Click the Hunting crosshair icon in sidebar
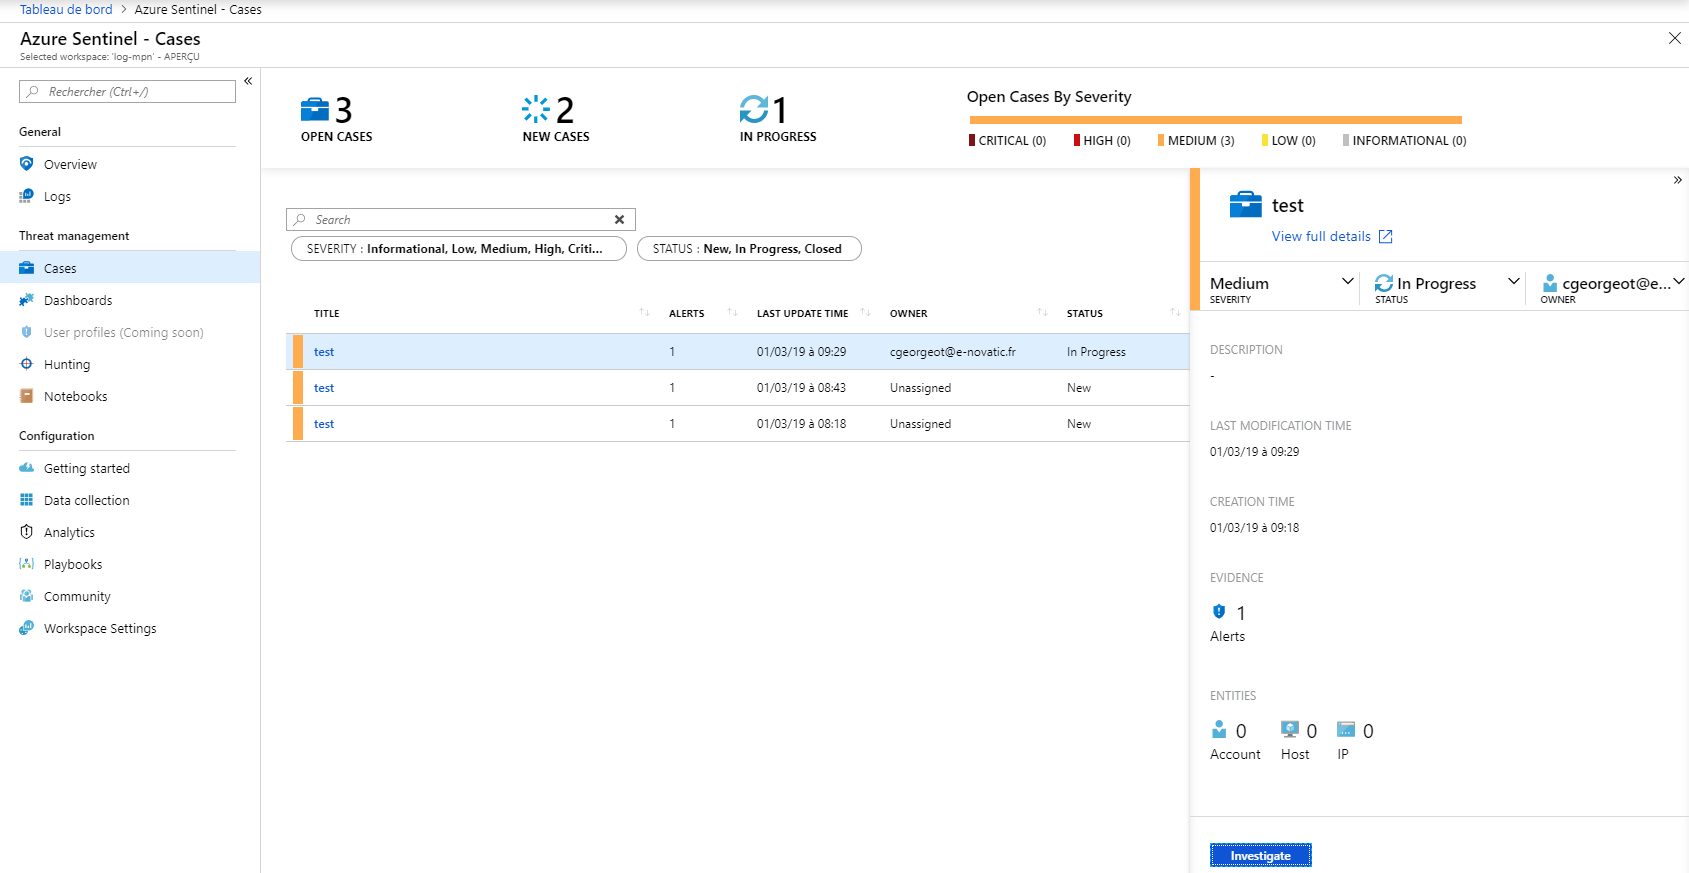The width and height of the screenshot is (1689, 873). [27, 364]
